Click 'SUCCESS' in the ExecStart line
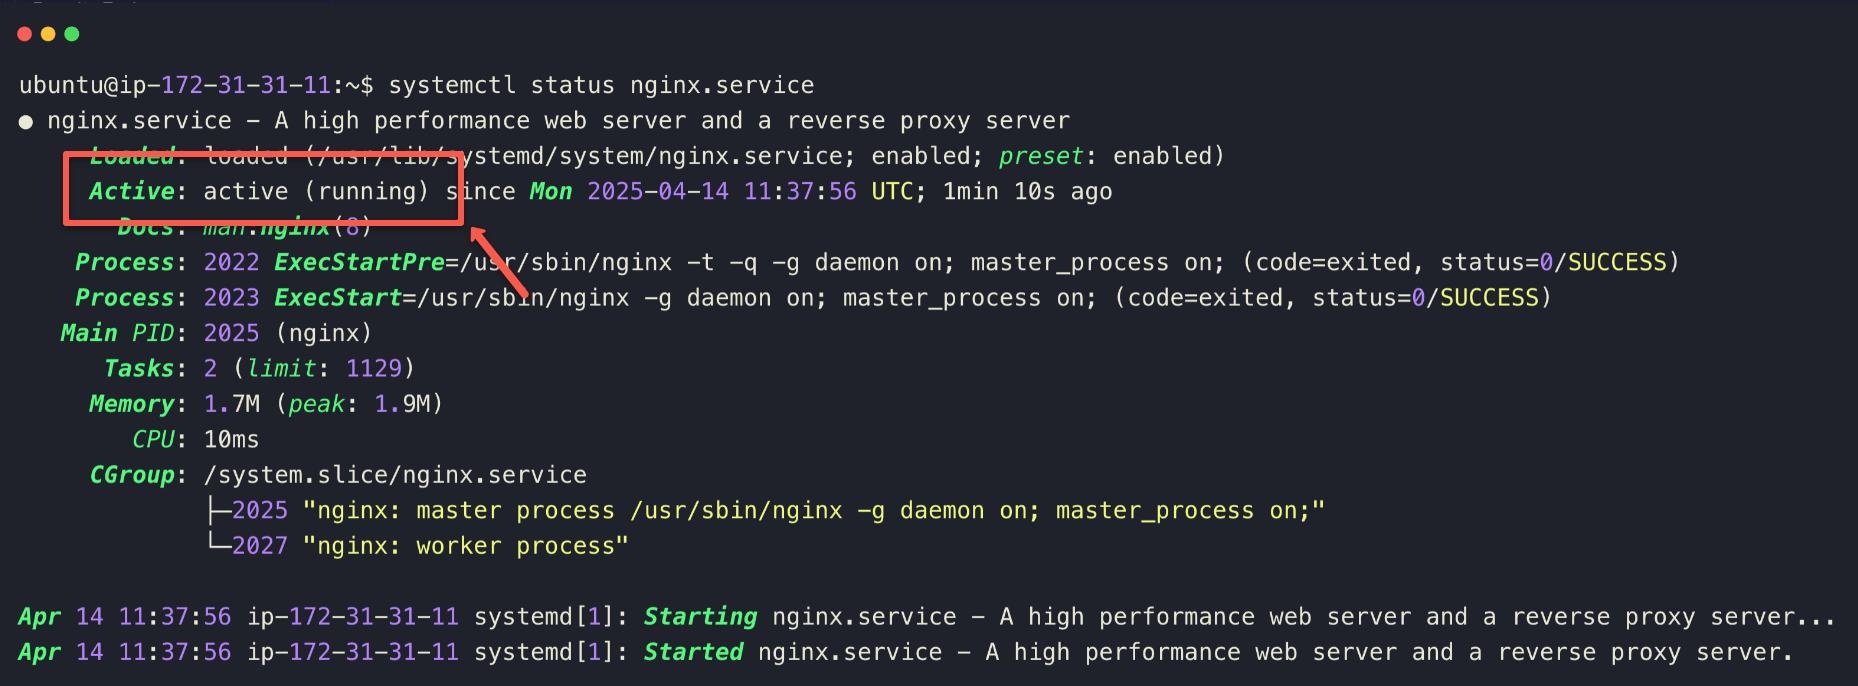The height and width of the screenshot is (686, 1858). tap(1489, 298)
